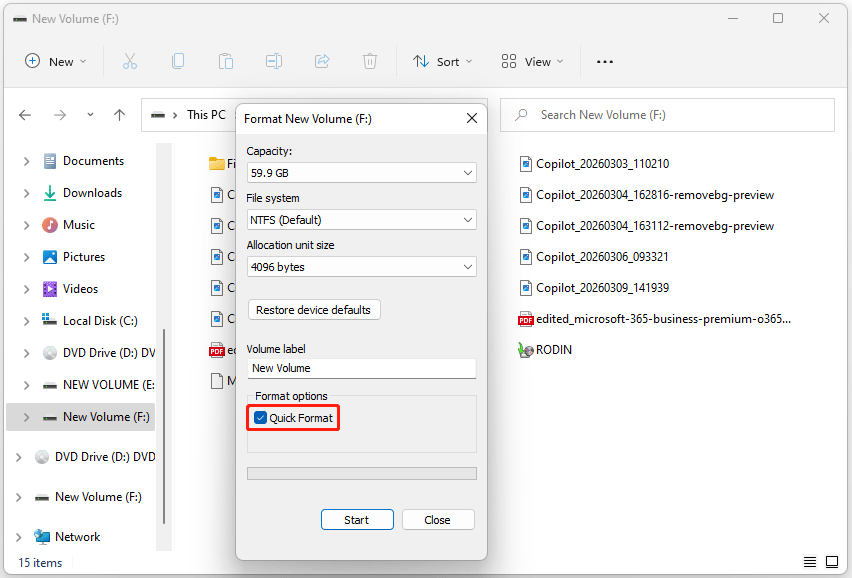Collapse the New Volume (F:) tree item

pyautogui.click(x=25, y=417)
